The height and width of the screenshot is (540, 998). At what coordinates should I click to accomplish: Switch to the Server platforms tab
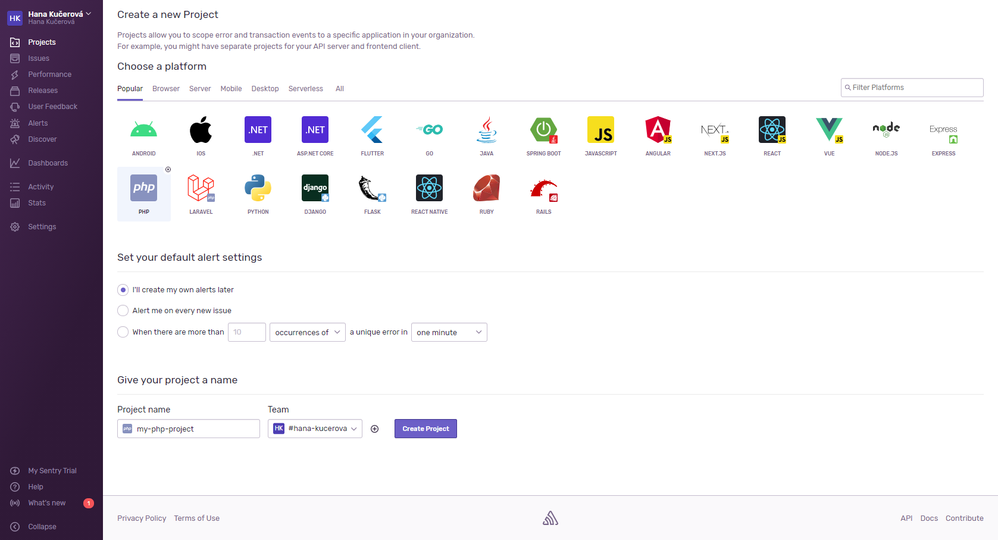pyautogui.click(x=200, y=89)
